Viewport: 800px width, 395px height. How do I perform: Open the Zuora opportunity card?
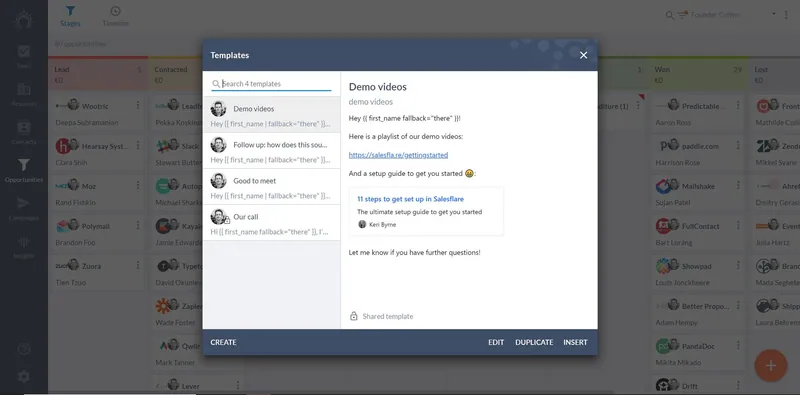click(98, 273)
